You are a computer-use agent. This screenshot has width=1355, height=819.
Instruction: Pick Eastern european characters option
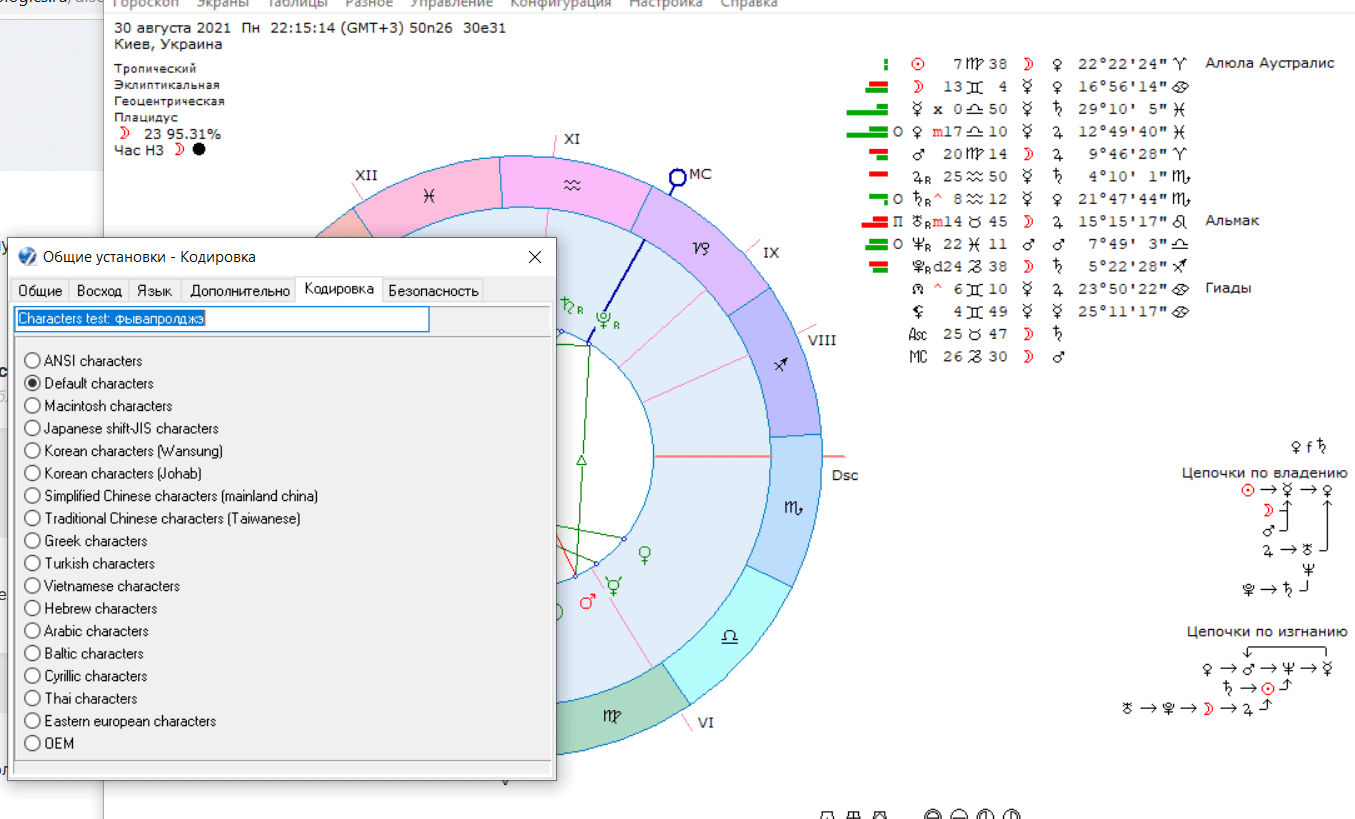point(121,721)
